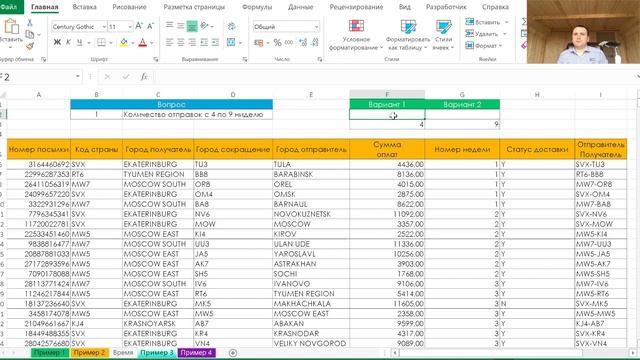The width and height of the screenshot is (640, 360).
Task: Open Стили ячеек gallery
Action: pos(443,35)
